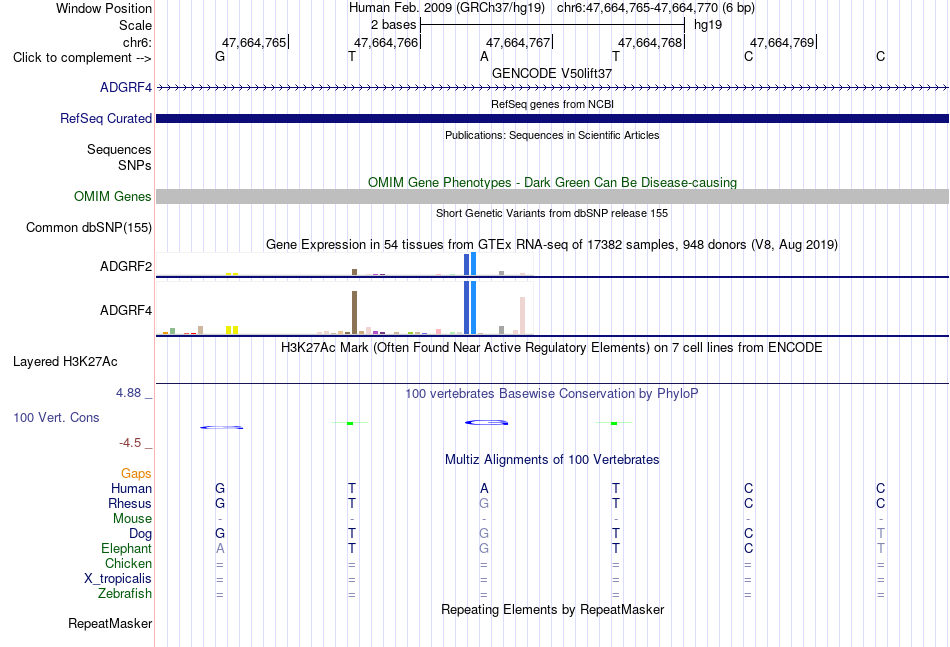This screenshot has height=647, width=950.
Task: Click the PhyloP 4.88 upper scale value
Action: tap(128, 393)
